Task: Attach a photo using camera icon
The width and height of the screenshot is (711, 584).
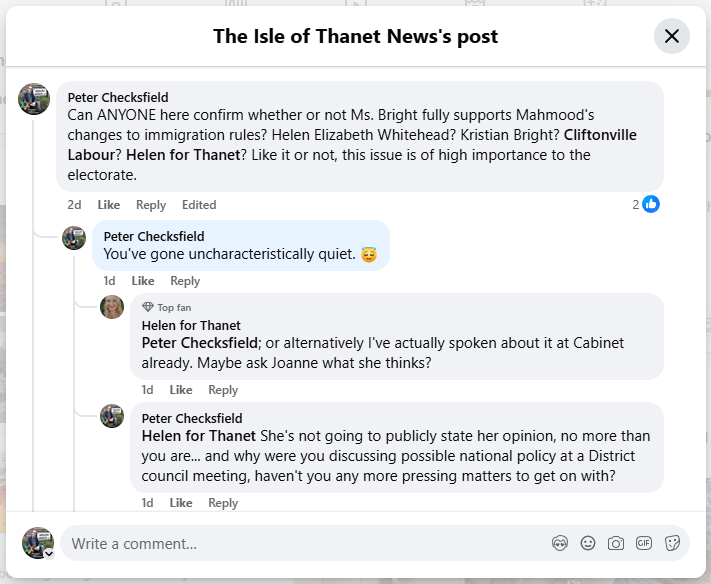Action: pos(616,543)
